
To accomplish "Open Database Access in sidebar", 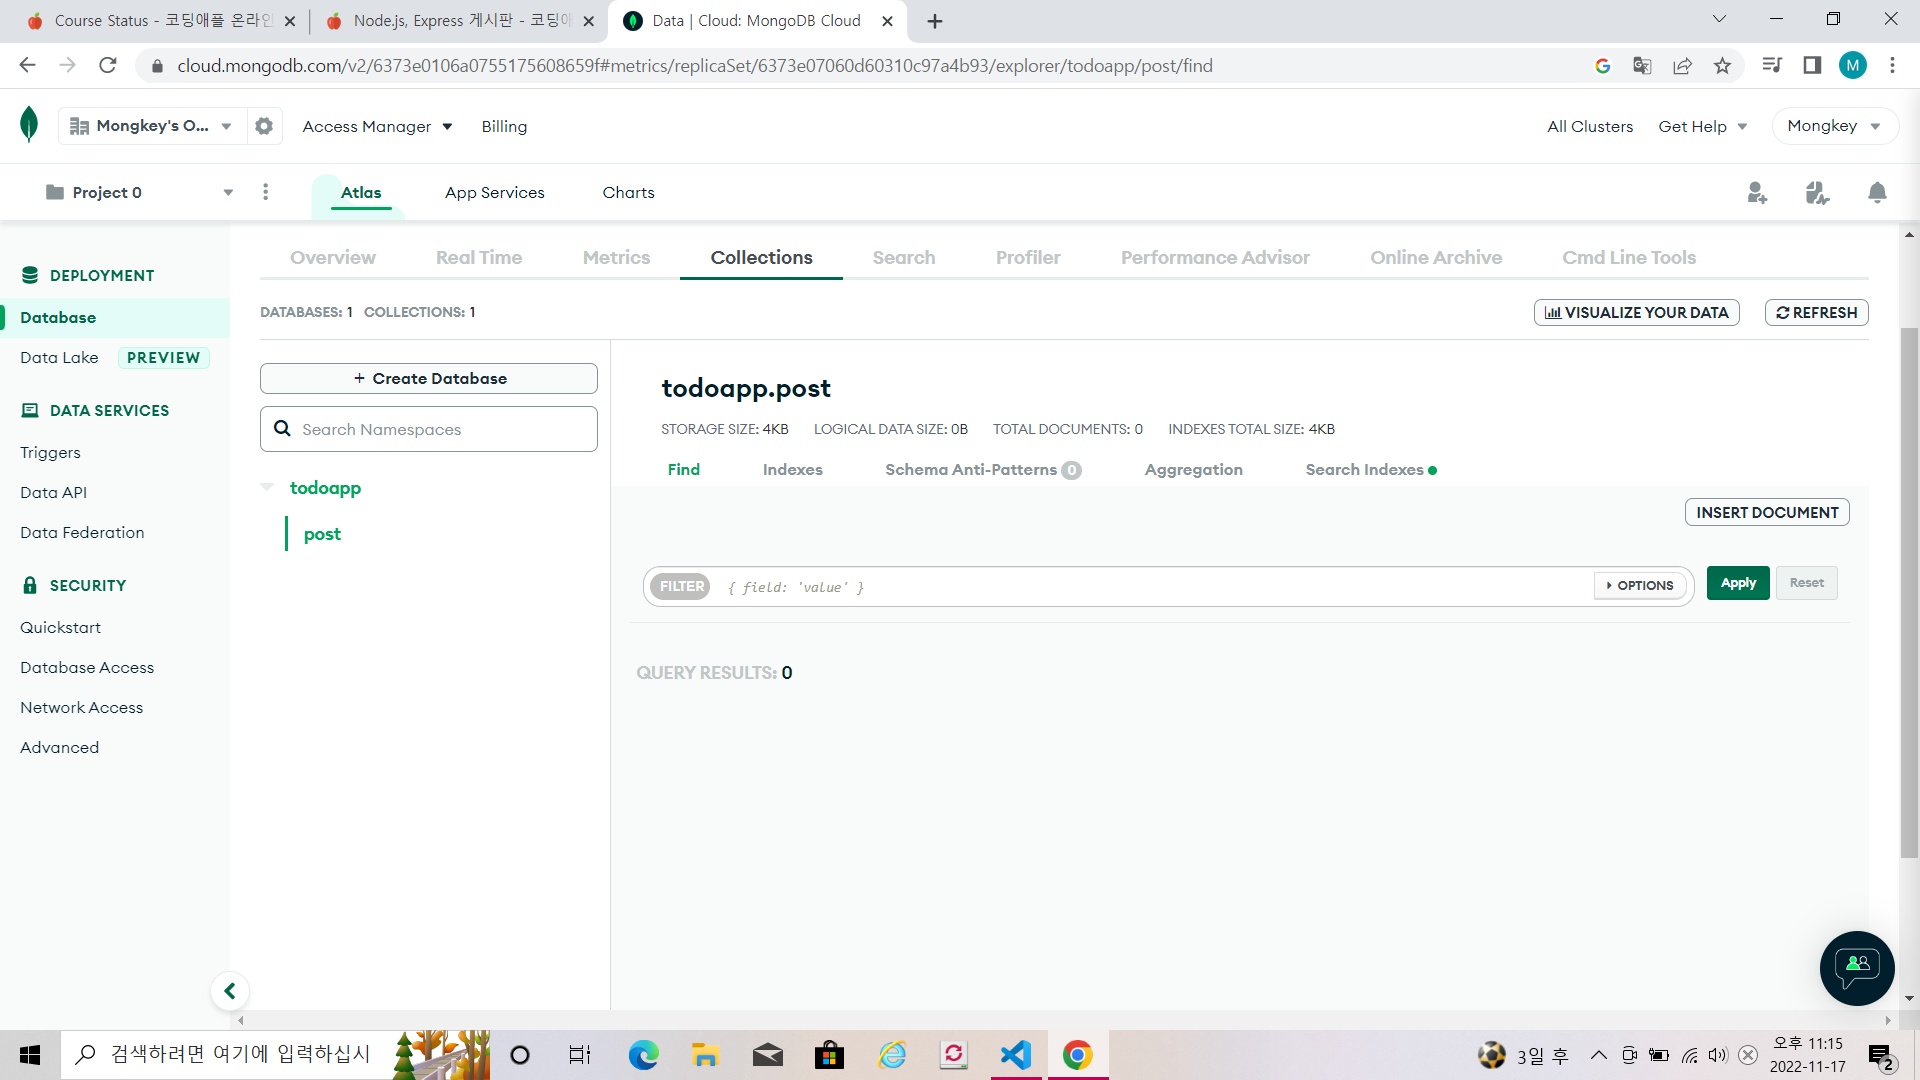I will click(87, 667).
